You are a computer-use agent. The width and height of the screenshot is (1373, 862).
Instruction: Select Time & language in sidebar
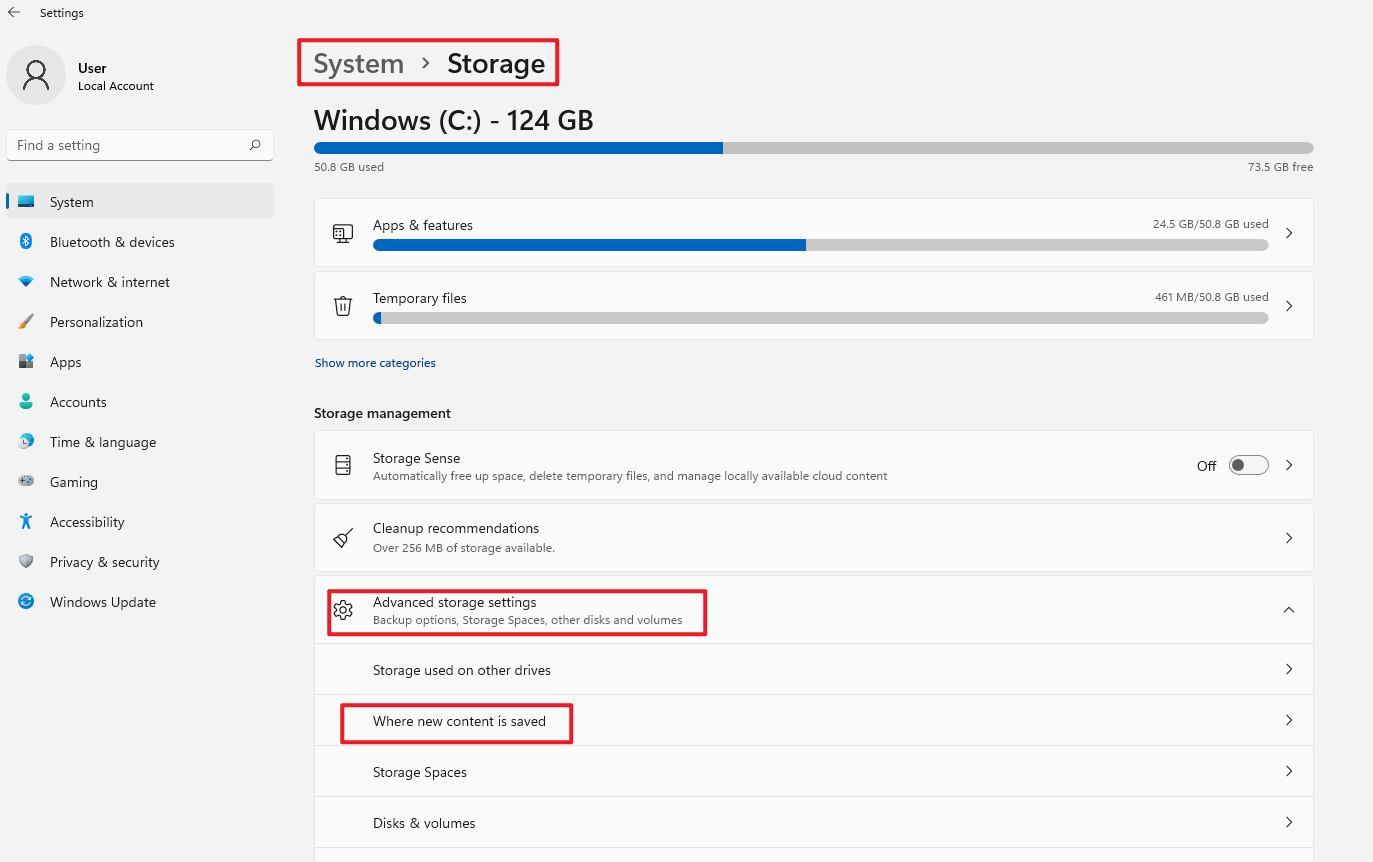[x=140, y=442]
